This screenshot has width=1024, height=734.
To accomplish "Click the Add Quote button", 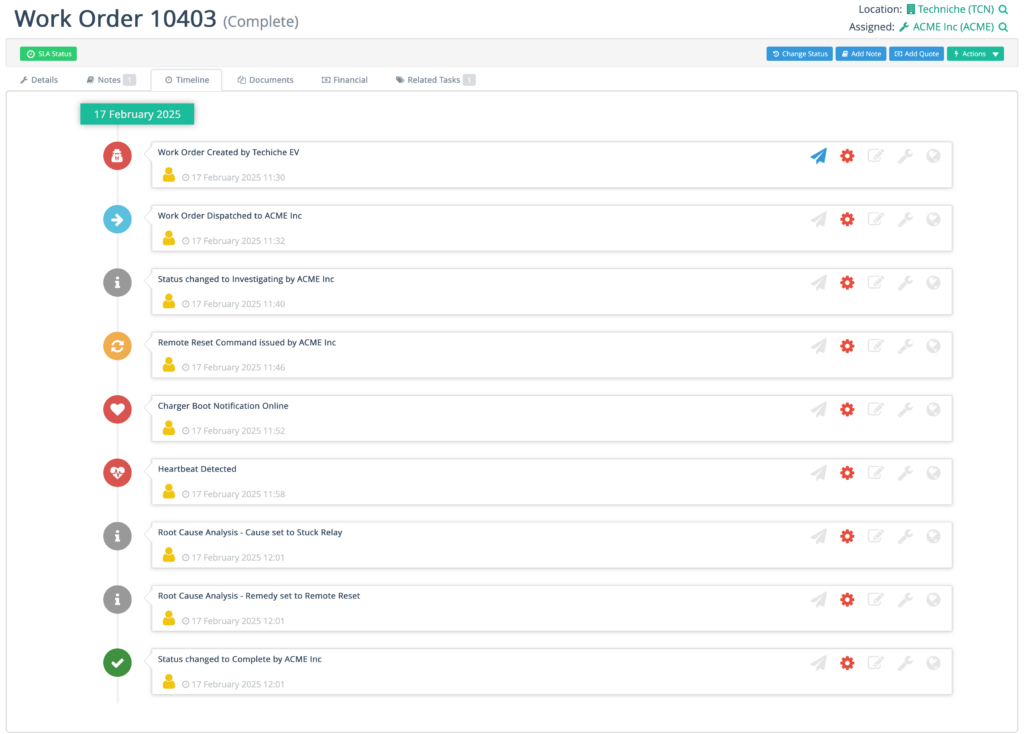I will pos(917,54).
